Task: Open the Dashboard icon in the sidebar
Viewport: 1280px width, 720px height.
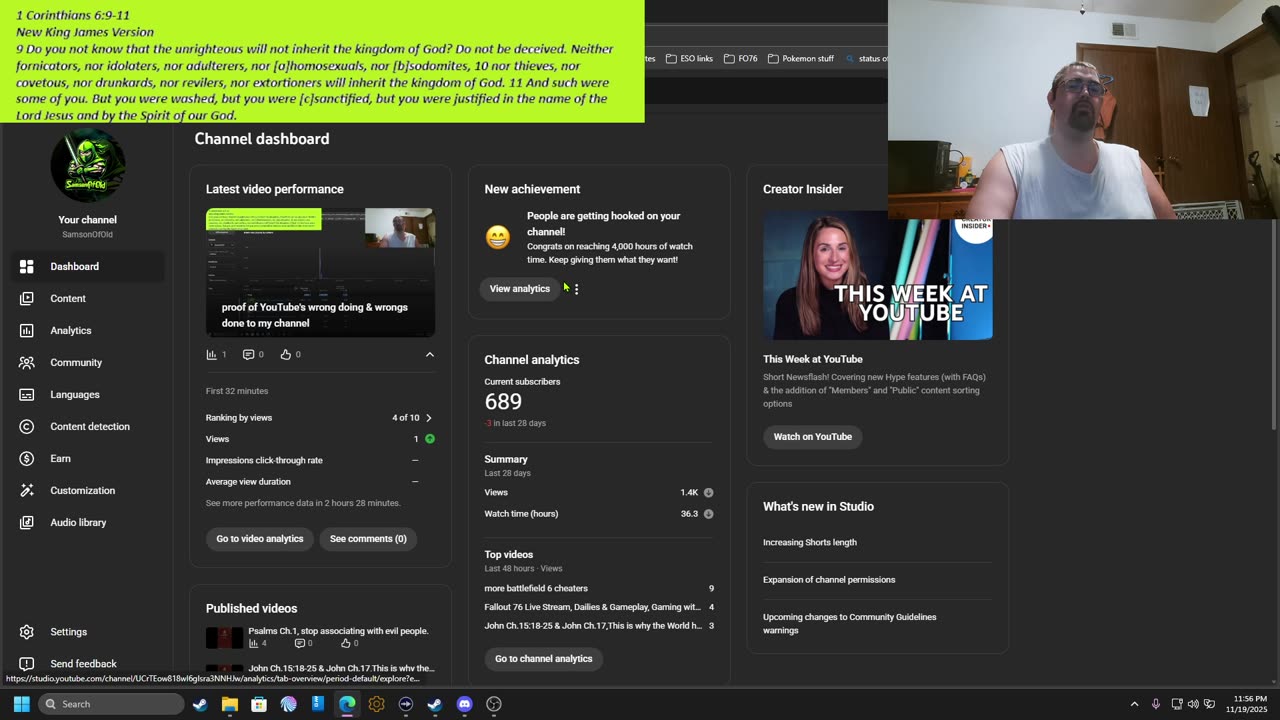Action: [27, 266]
